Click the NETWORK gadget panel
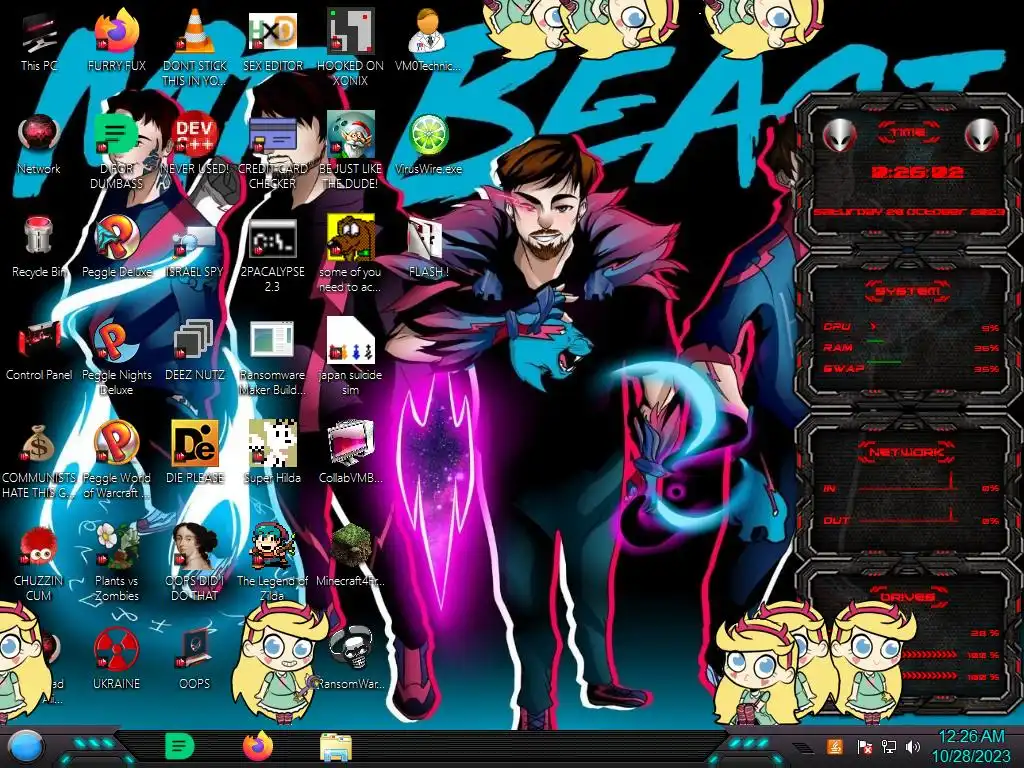The height and width of the screenshot is (768, 1024). coord(908,485)
